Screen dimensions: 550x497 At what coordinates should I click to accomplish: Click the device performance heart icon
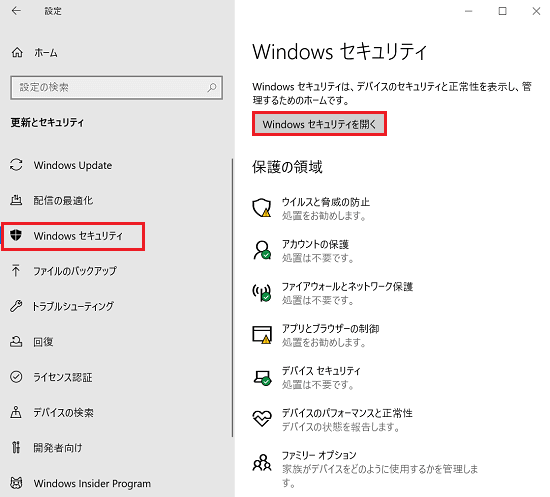pos(262,418)
